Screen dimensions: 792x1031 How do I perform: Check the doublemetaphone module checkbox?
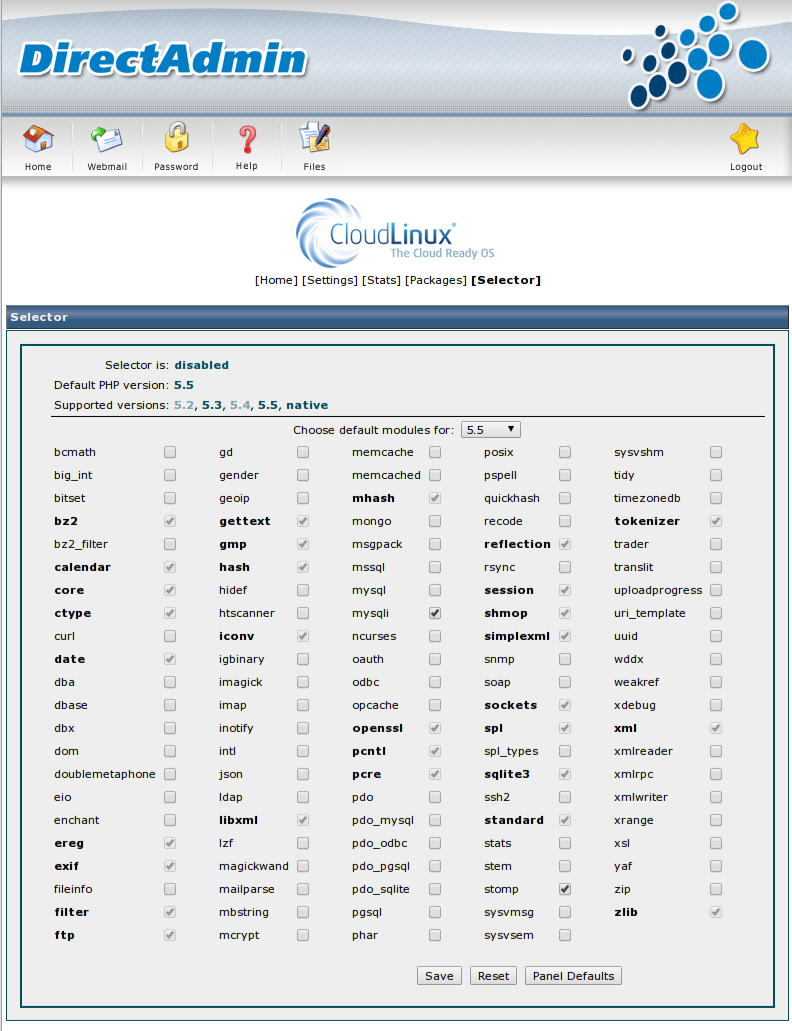[x=170, y=775]
